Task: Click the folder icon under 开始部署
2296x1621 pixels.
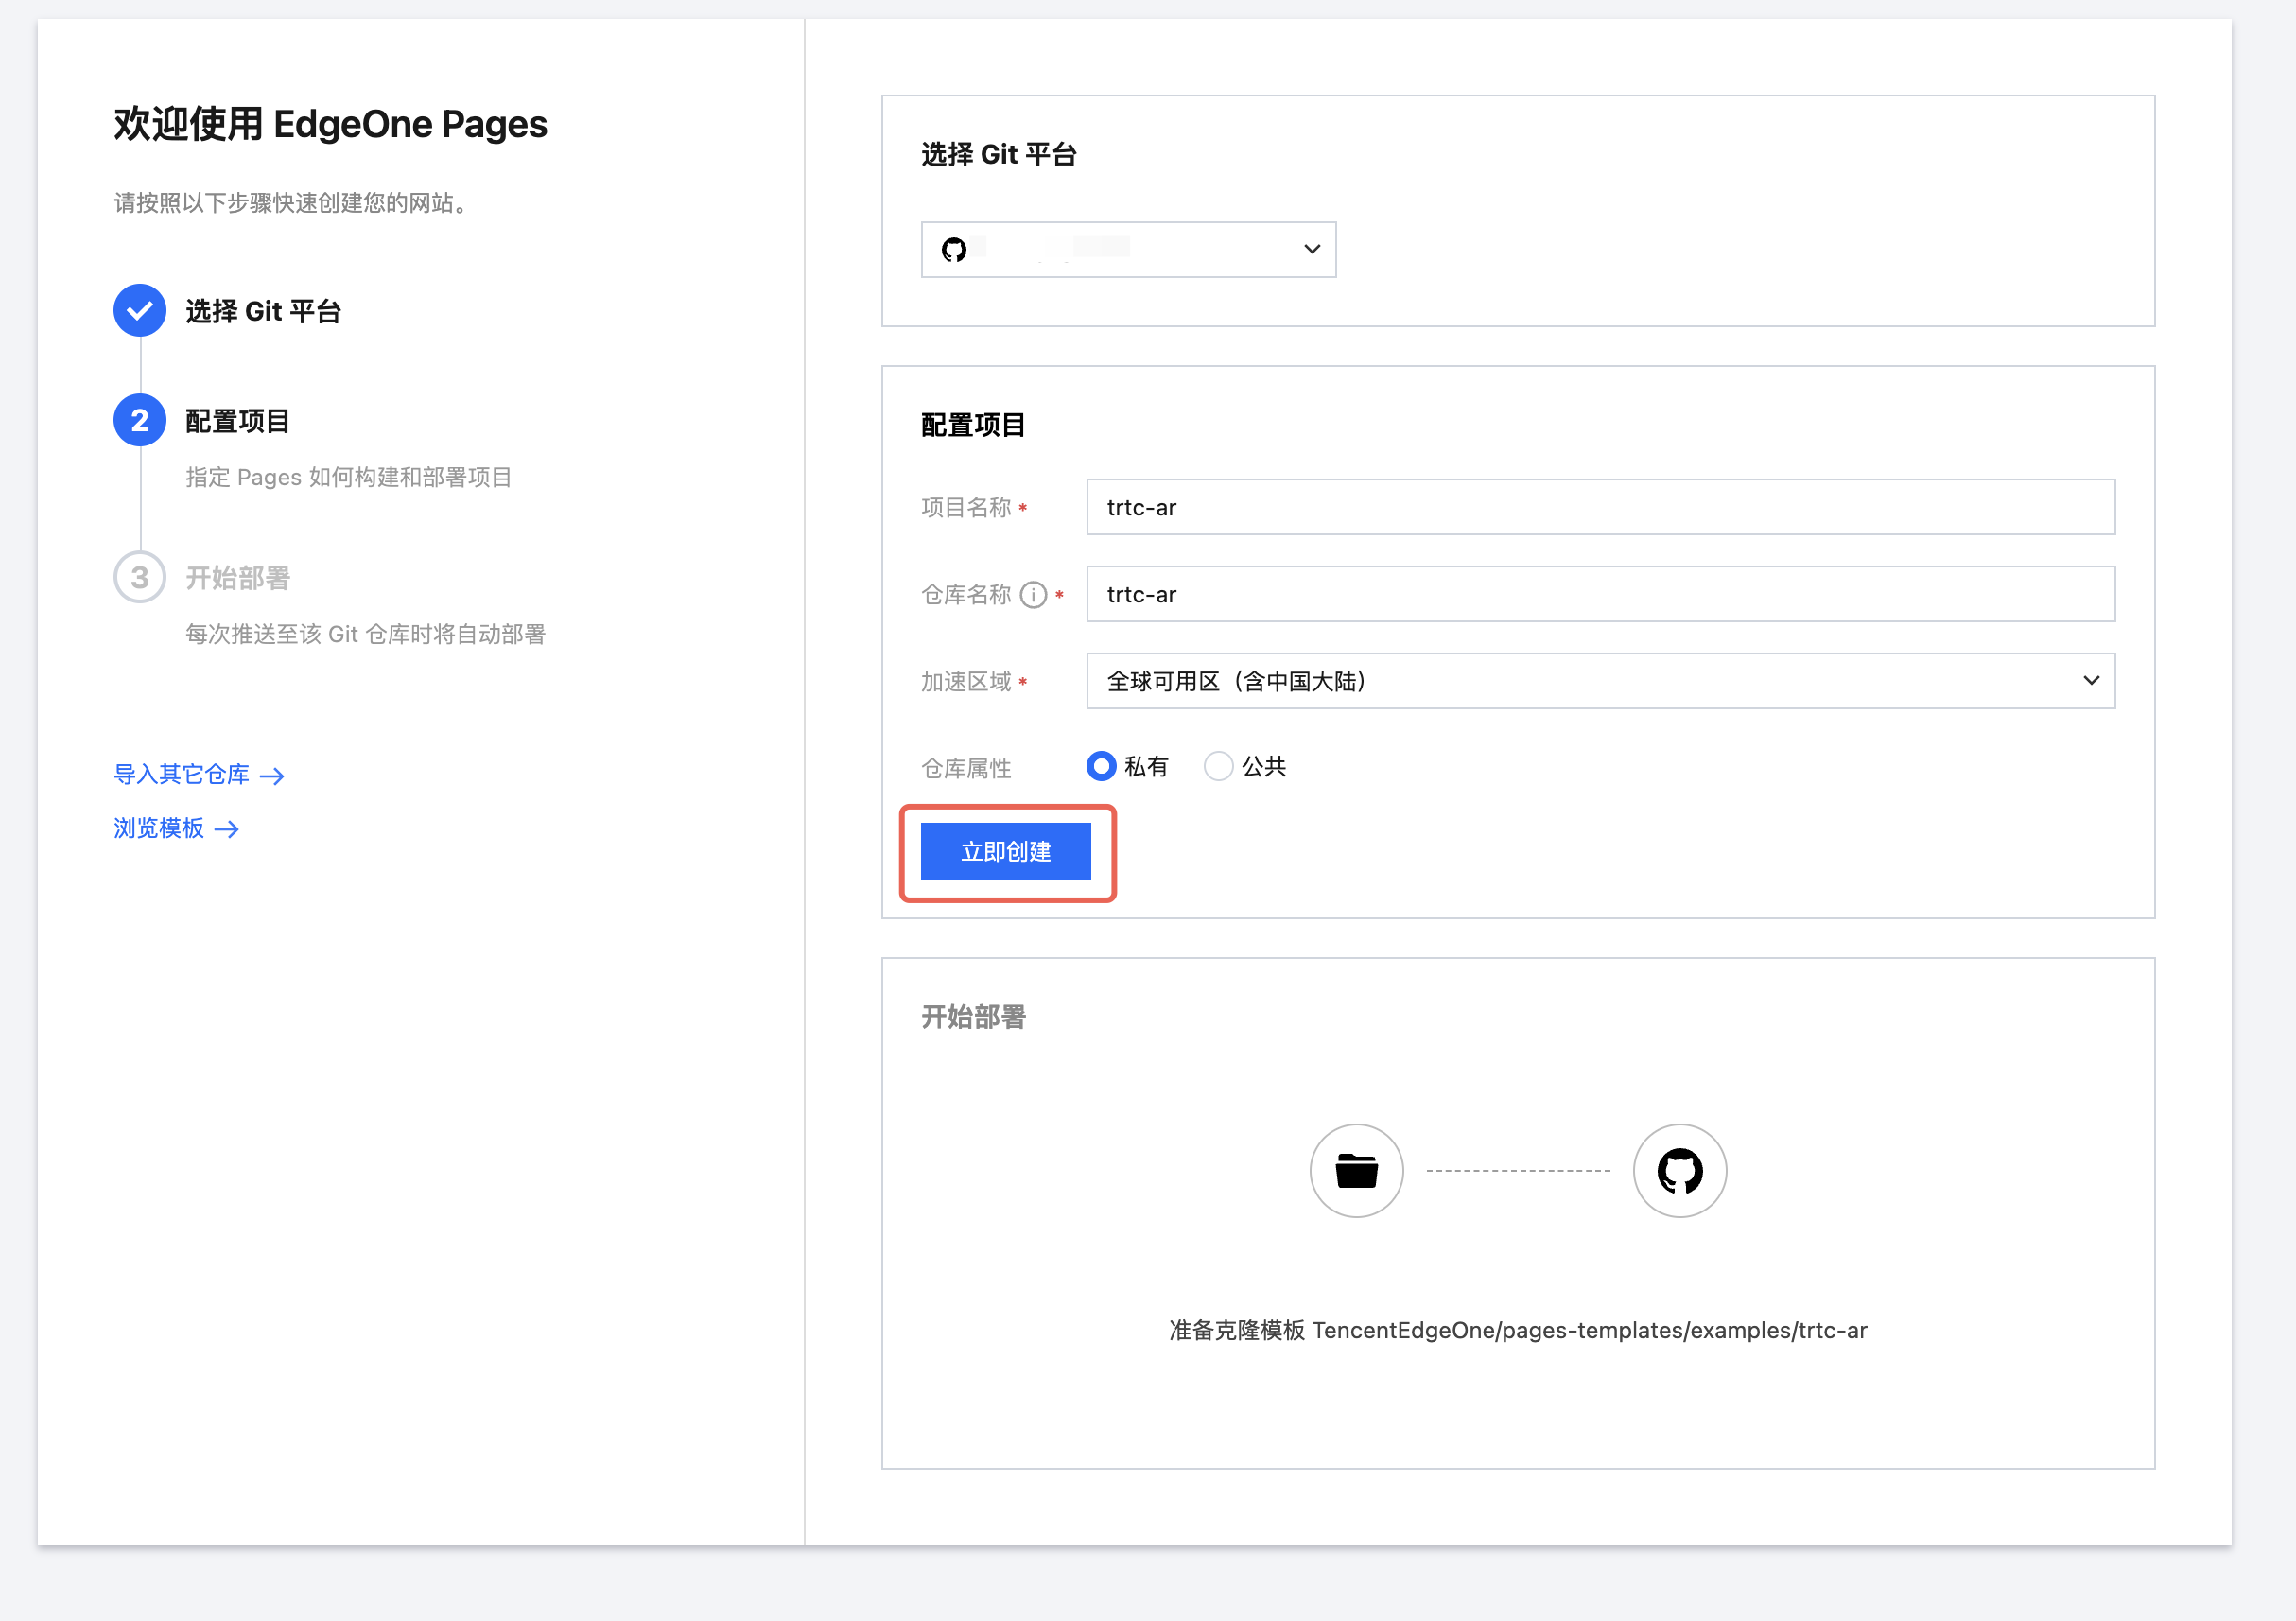Action: (x=1357, y=1170)
